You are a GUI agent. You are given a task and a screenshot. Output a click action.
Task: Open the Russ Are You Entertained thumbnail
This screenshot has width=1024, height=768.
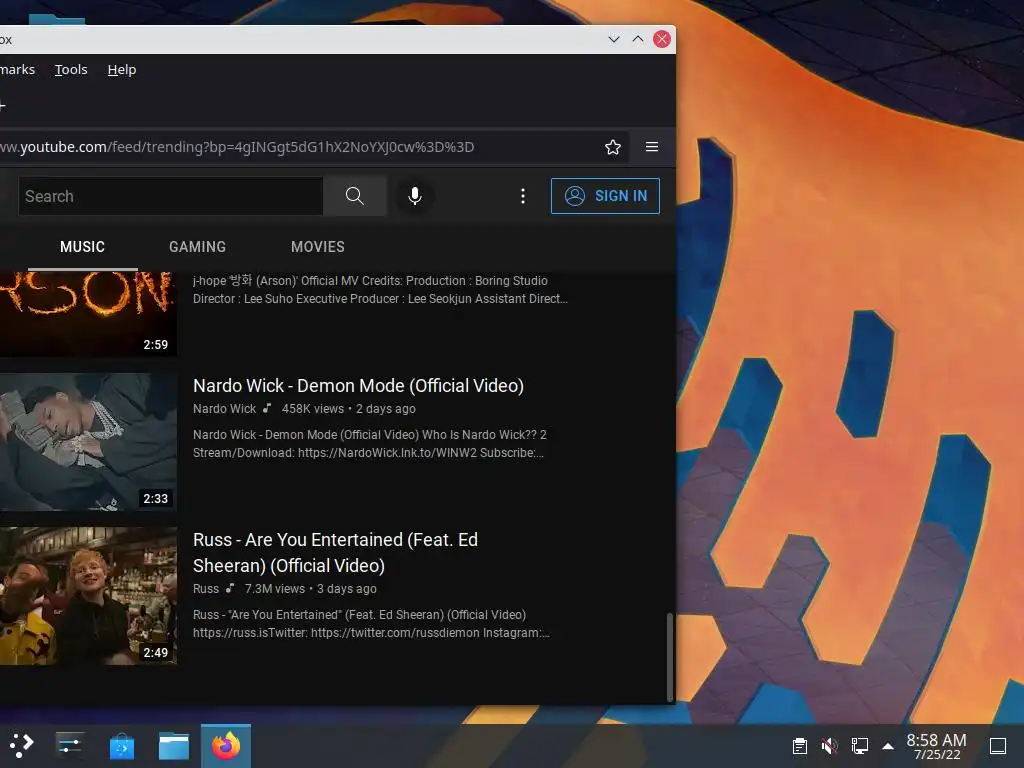point(88,596)
